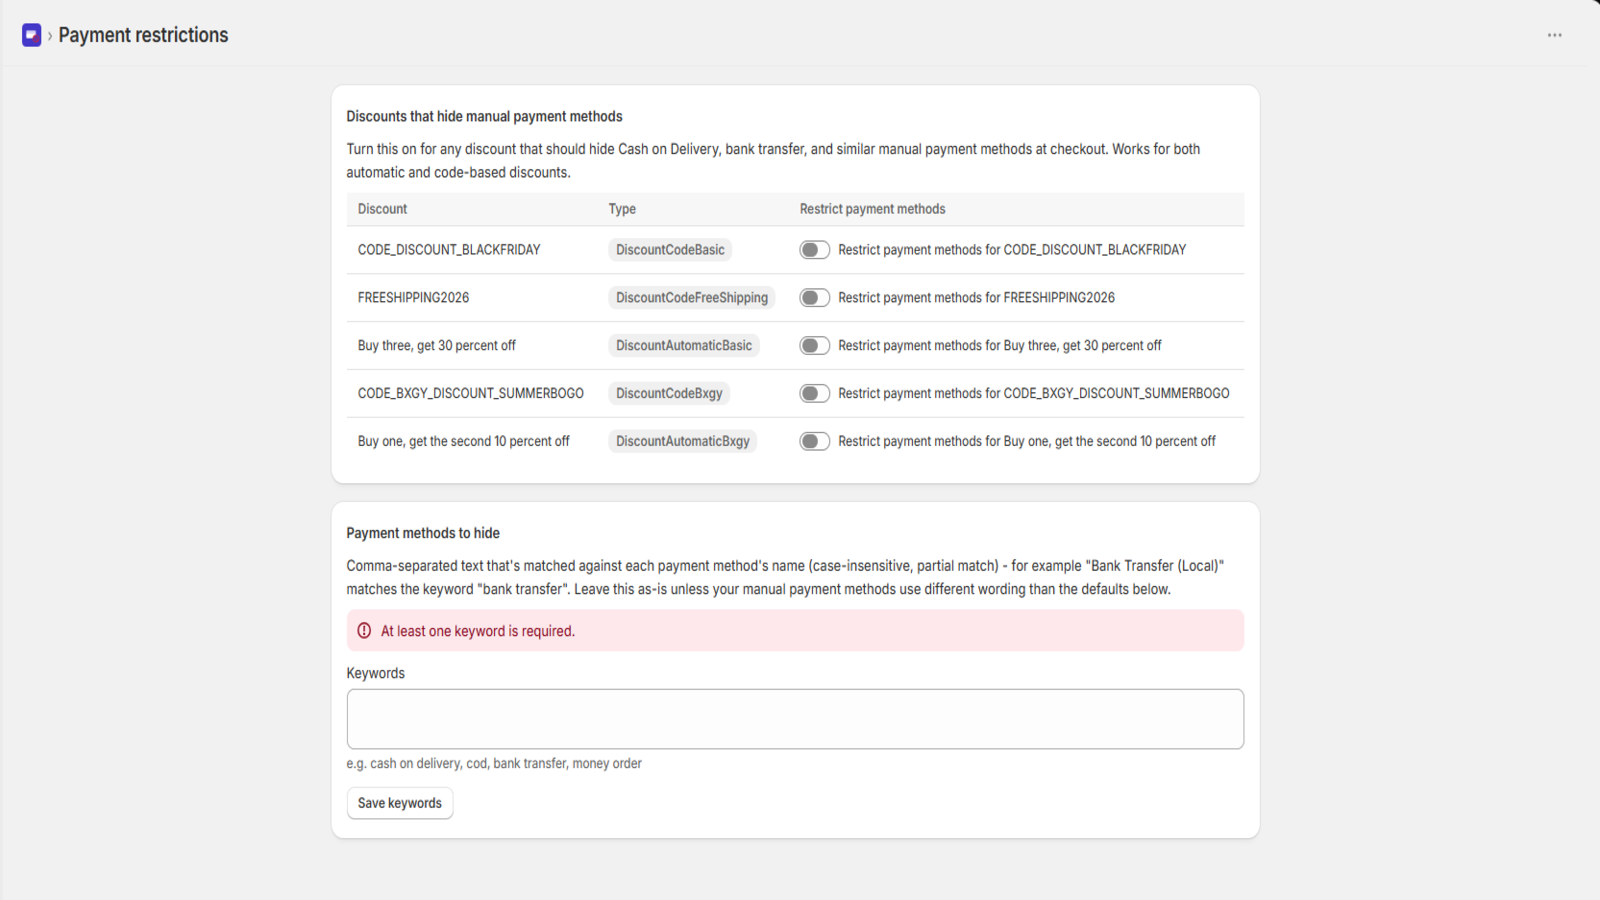Enable restriction for CODE_BXGY_DISCOUNT_SUMMERBOGO
Screen dimensions: 1600x900
[814, 394]
